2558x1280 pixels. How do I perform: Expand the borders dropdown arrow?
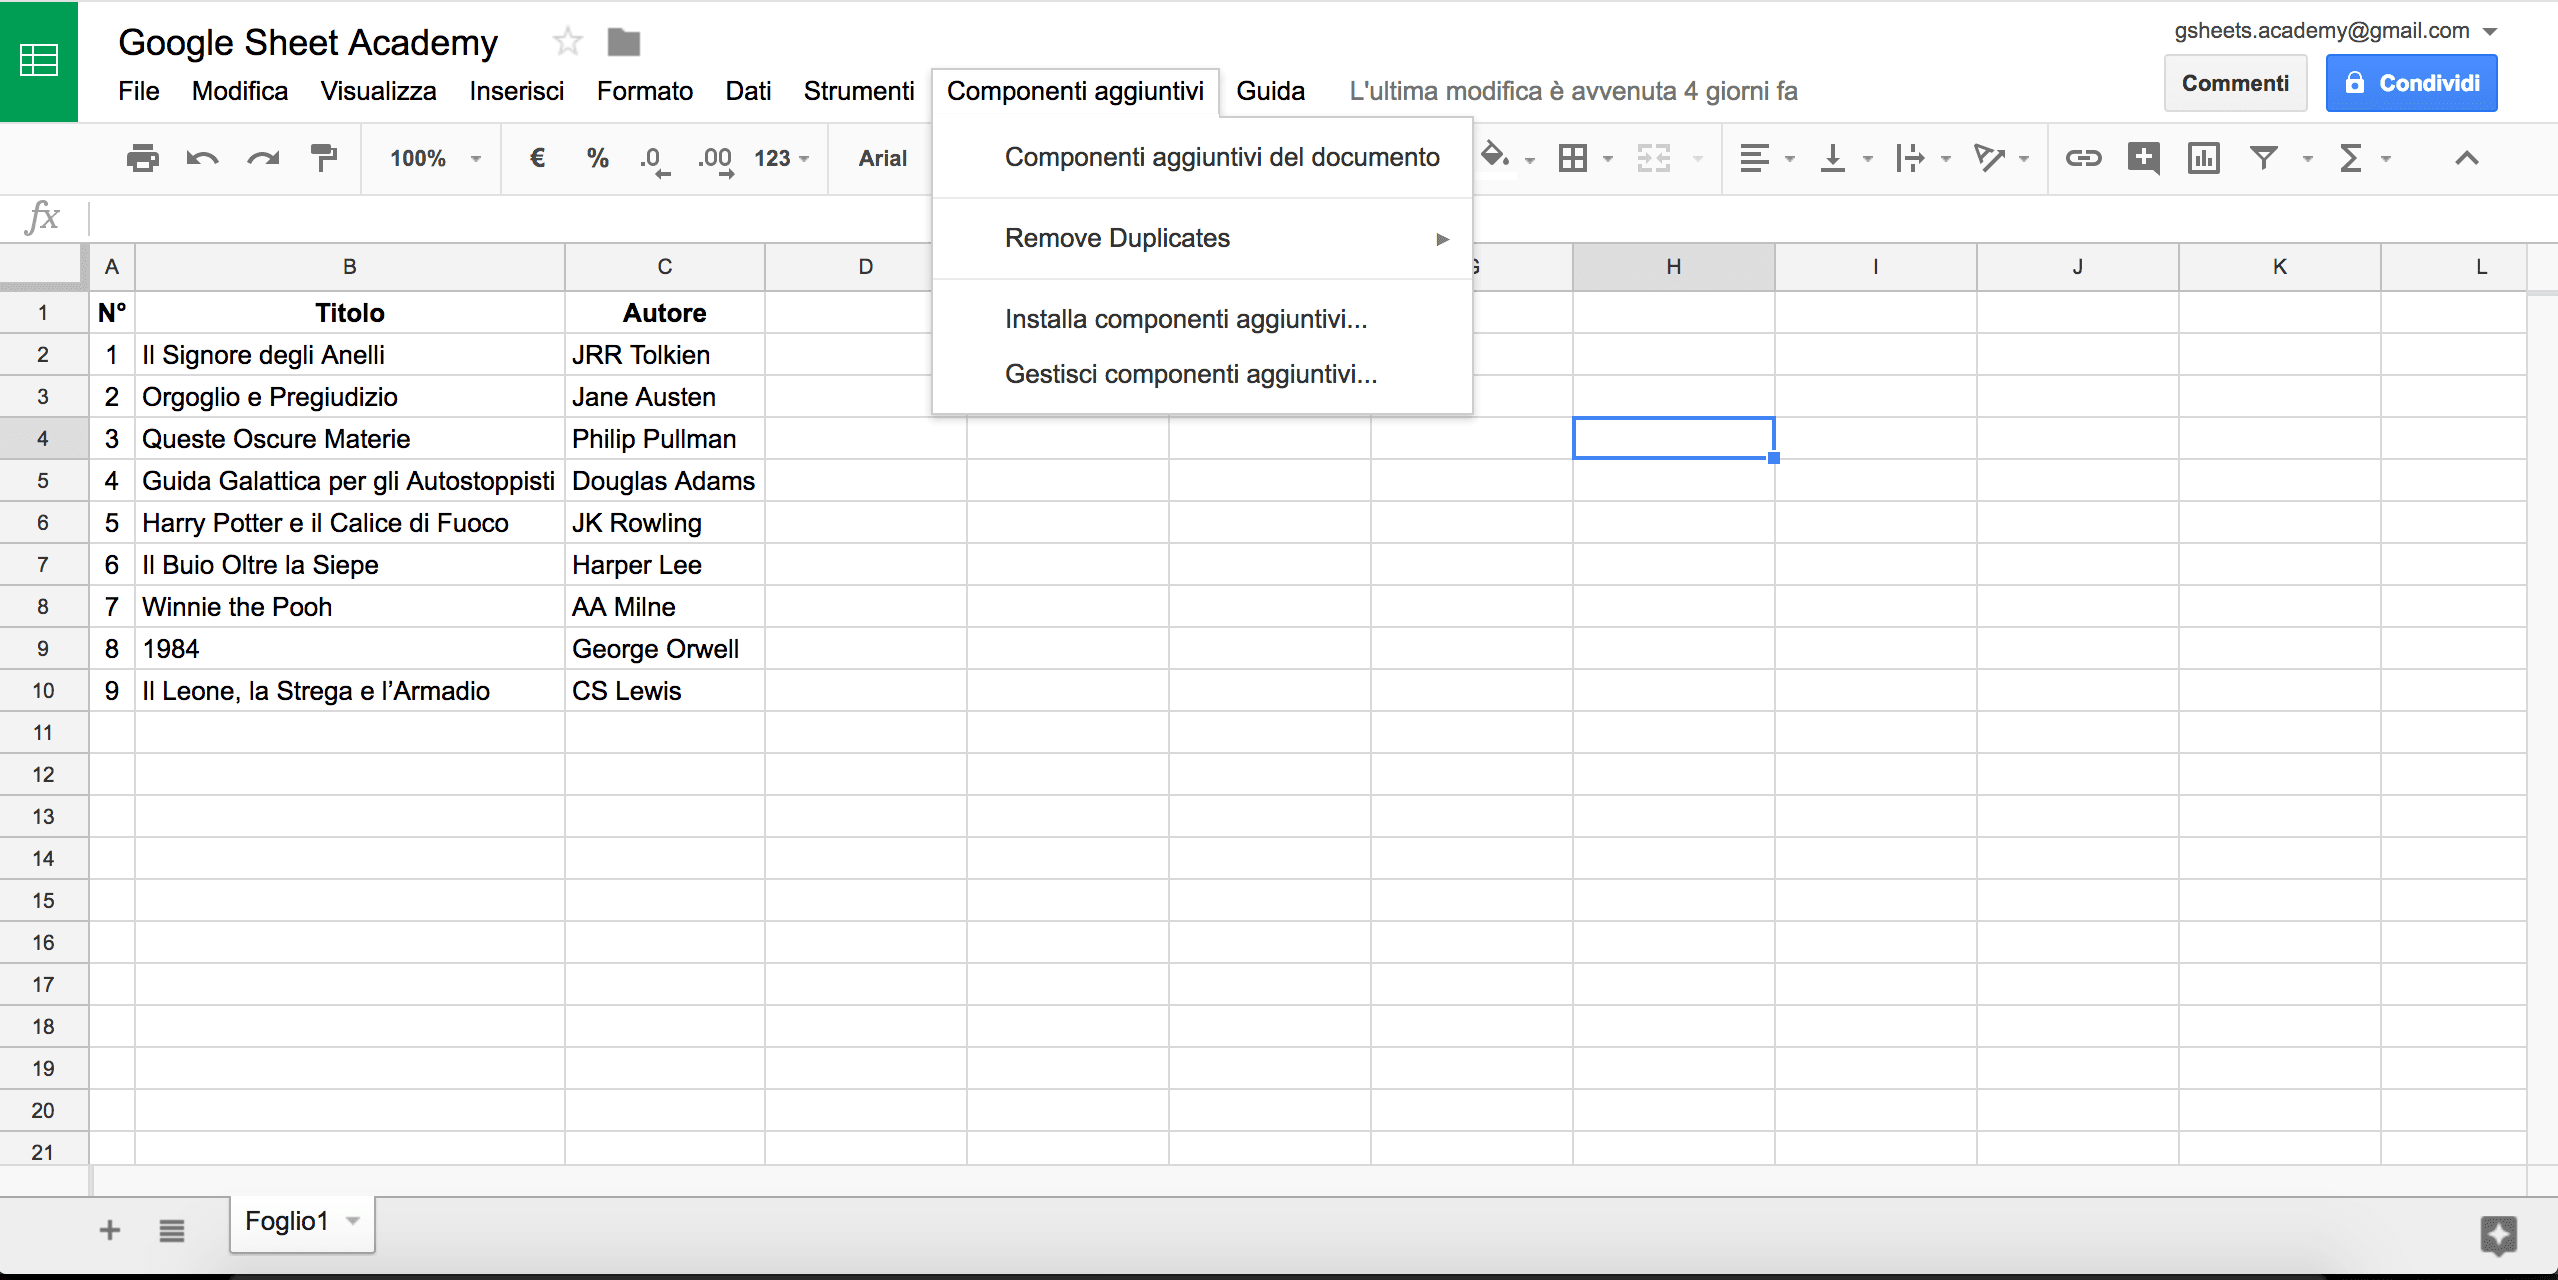[x=1608, y=159]
